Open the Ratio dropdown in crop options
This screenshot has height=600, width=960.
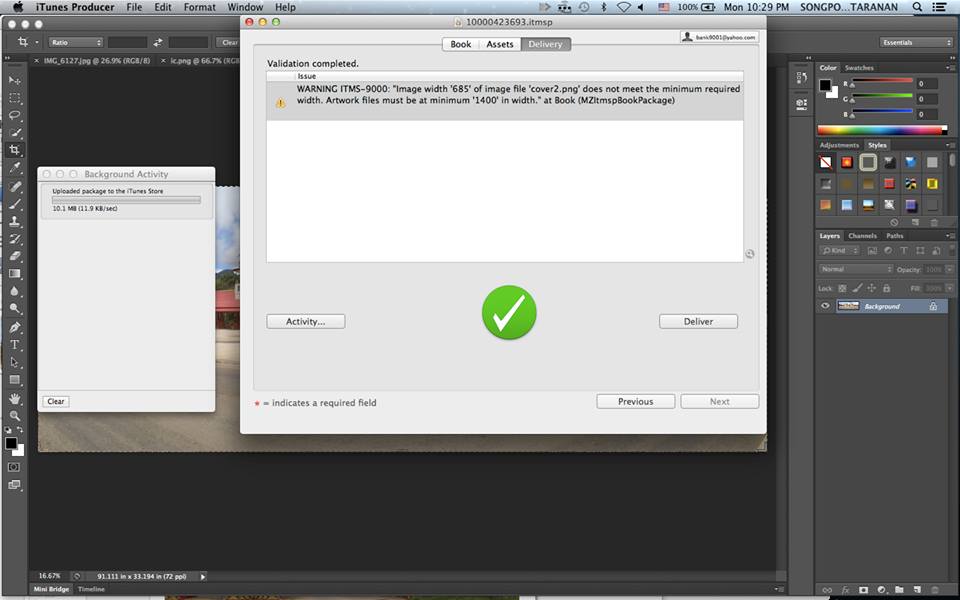coord(75,42)
